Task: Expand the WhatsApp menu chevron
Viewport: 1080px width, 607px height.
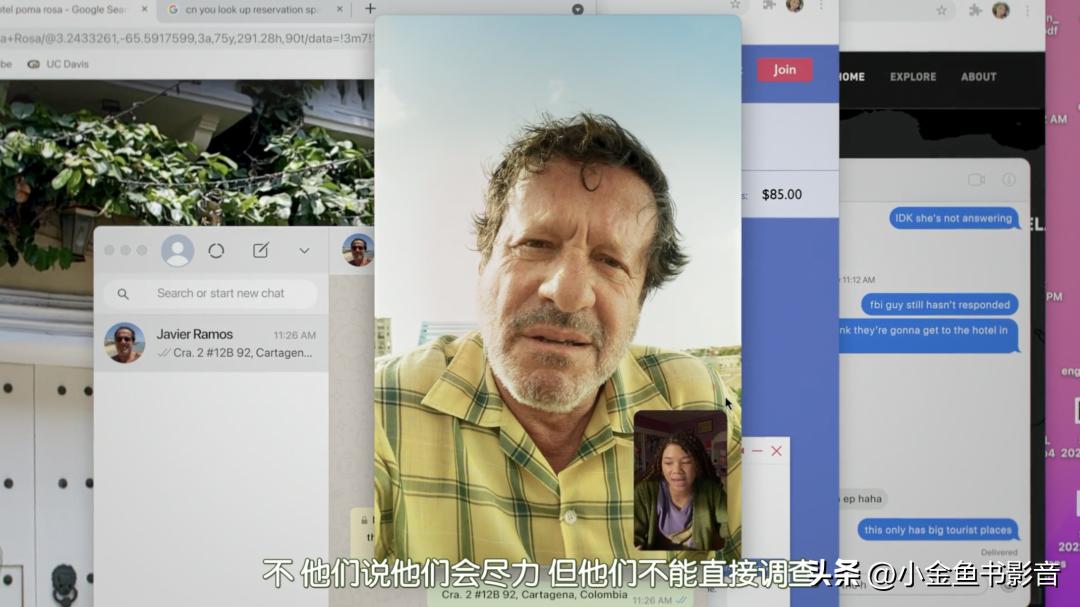Action: 304,251
